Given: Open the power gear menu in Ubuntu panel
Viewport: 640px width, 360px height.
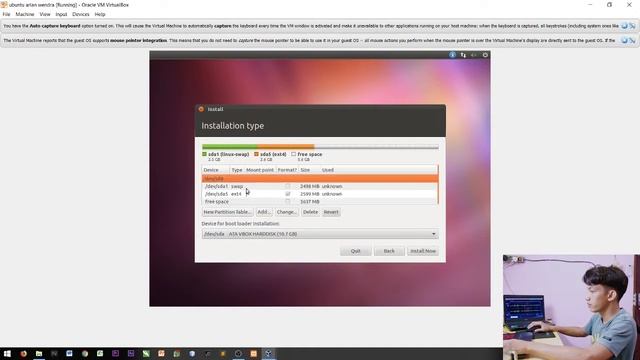Looking at the screenshot, I should pos(485,55).
